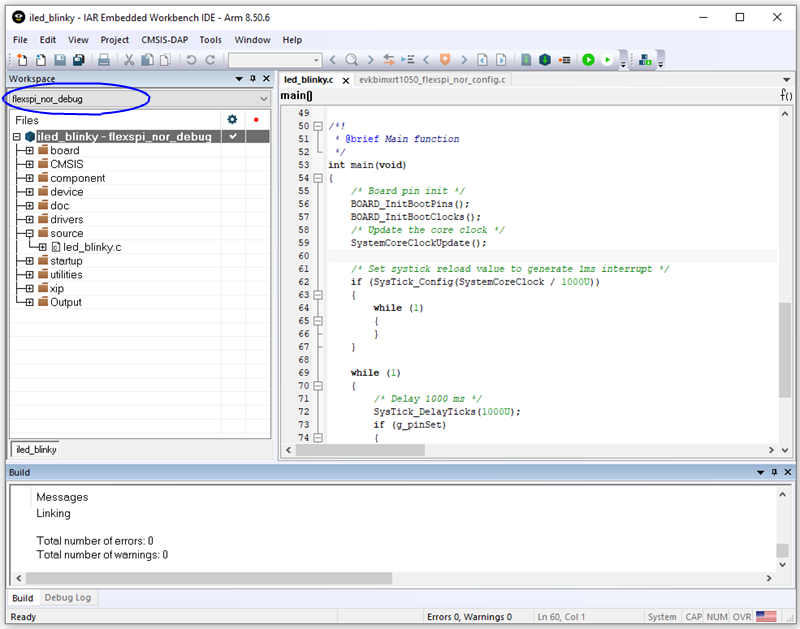Viewport: 800px width, 629px height.
Task: Click the function list f() icon
Action: (786, 96)
